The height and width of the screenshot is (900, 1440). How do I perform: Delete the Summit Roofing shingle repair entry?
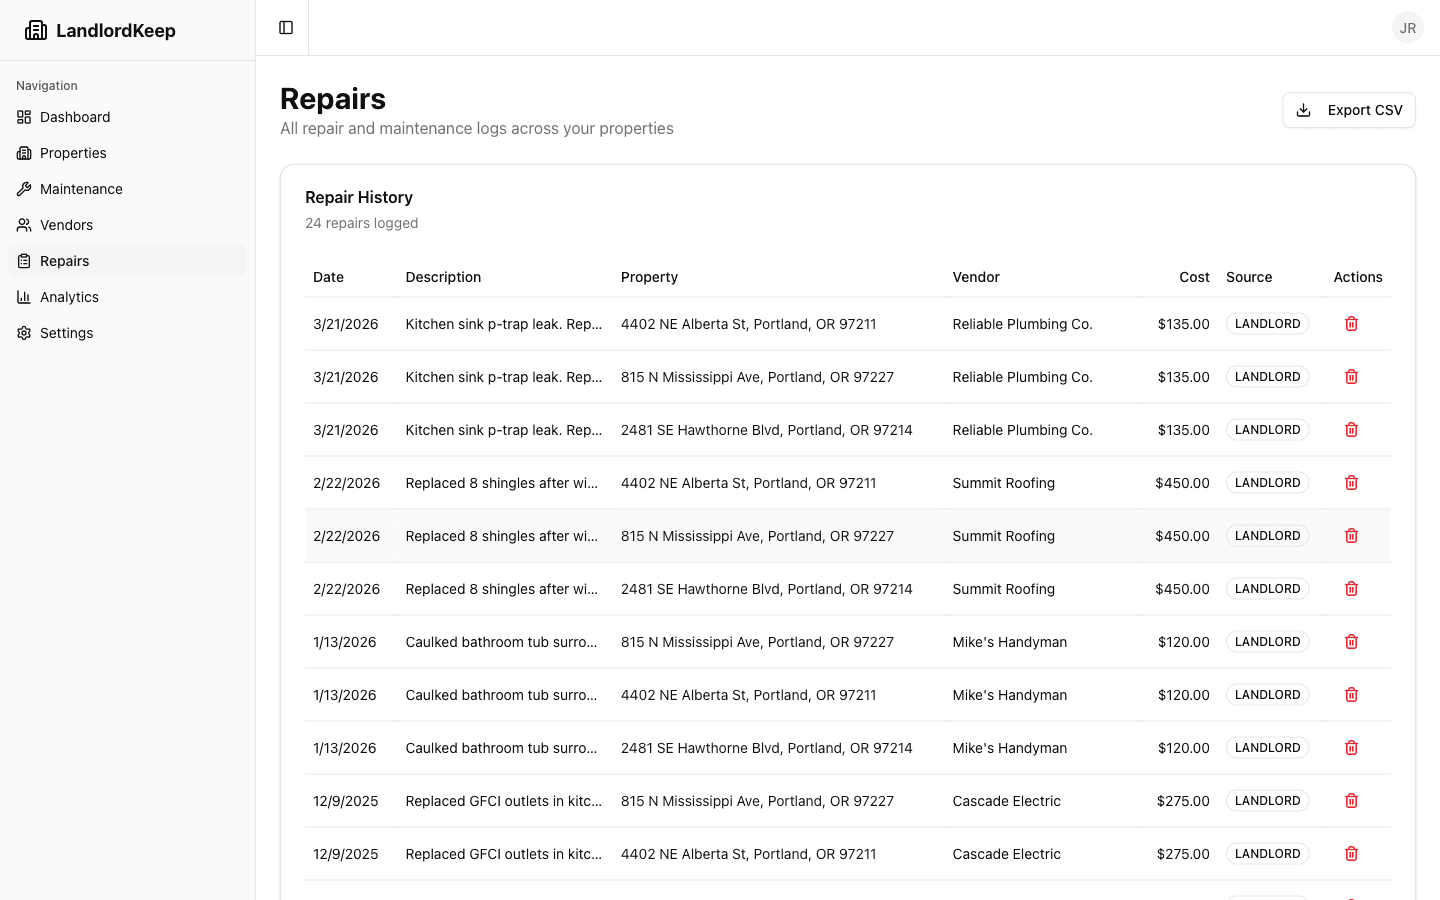pos(1351,482)
